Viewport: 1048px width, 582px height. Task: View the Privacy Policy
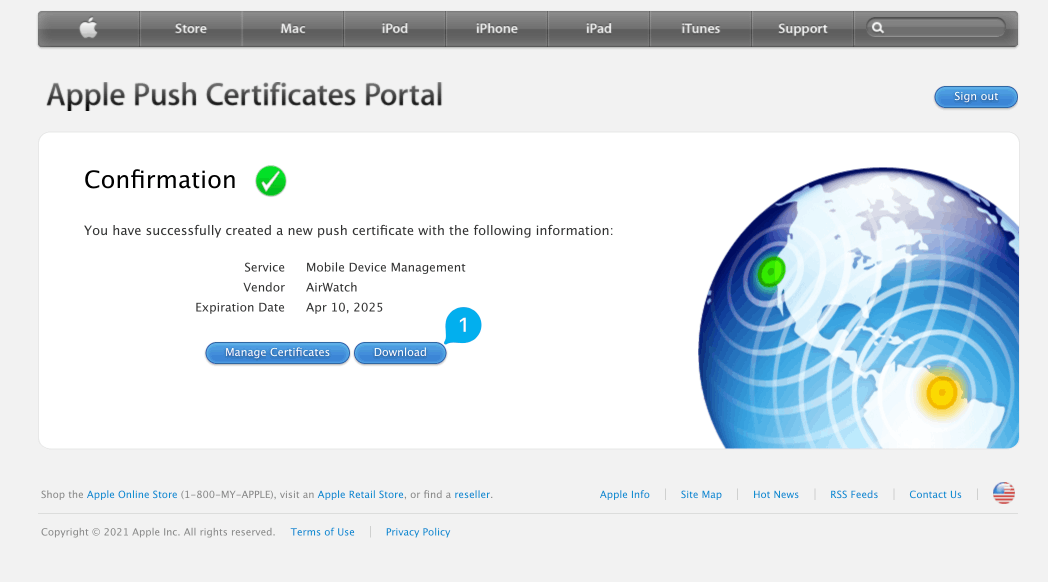(418, 532)
